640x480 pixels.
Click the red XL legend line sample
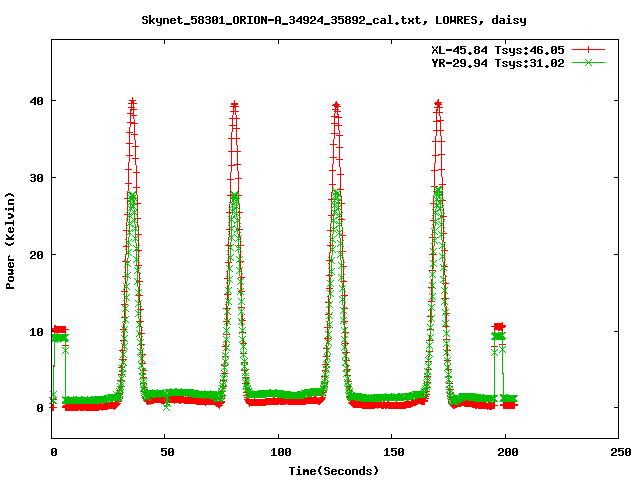tap(588, 50)
